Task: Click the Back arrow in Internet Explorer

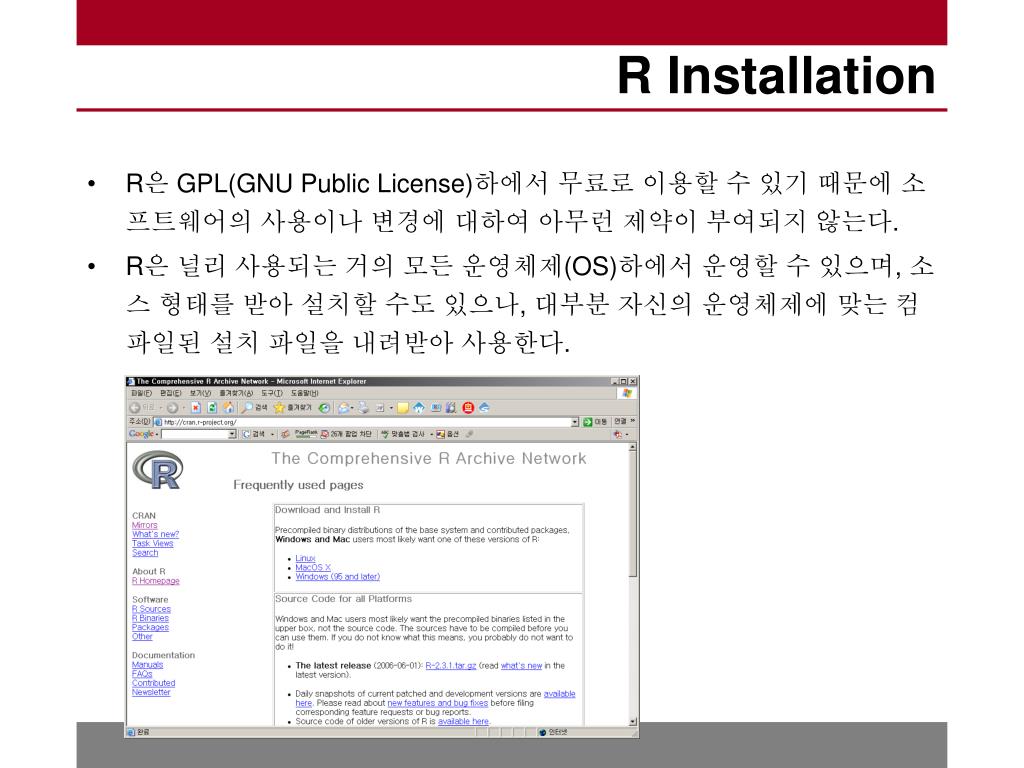Action: (x=135, y=408)
